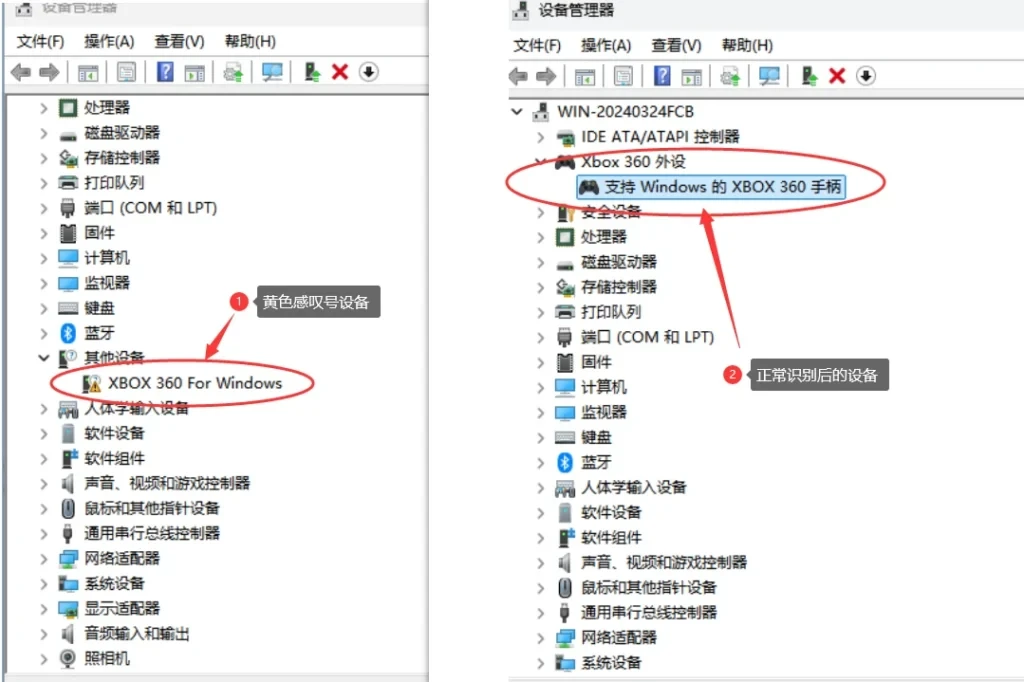Image resolution: width=1024 pixels, height=682 pixels.
Task: Expand 显示适配器 in the left window
Action: click(x=44, y=609)
